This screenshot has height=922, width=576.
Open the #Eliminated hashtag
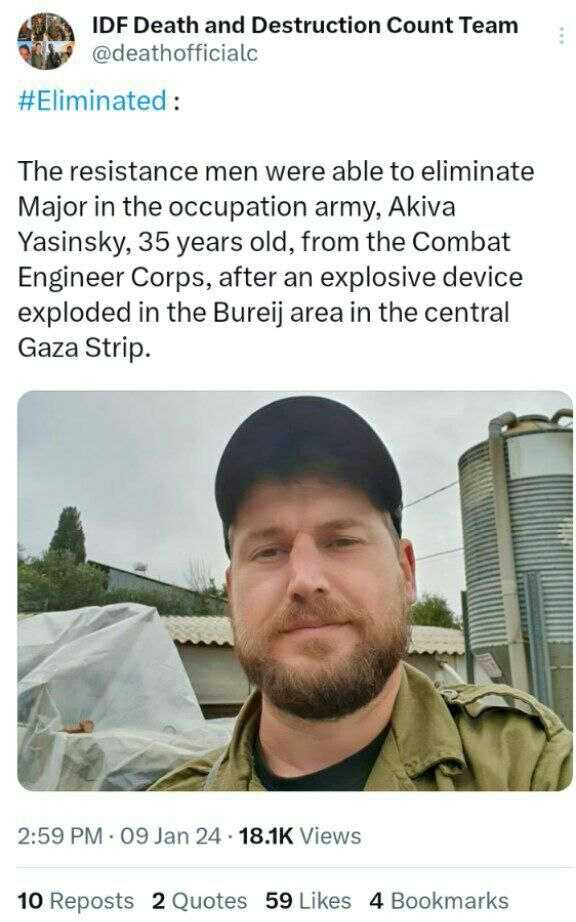point(92,101)
